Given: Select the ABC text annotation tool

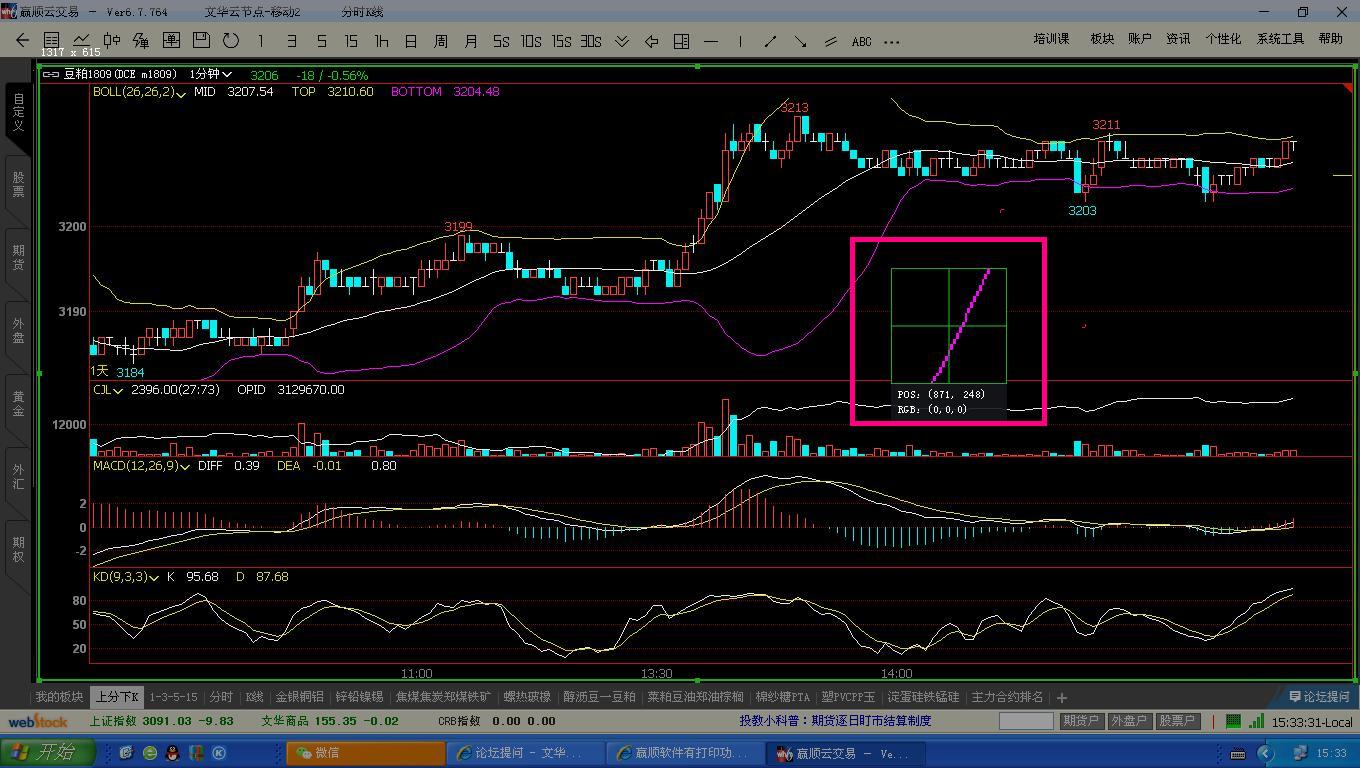Looking at the screenshot, I should [x=861, y=41].
